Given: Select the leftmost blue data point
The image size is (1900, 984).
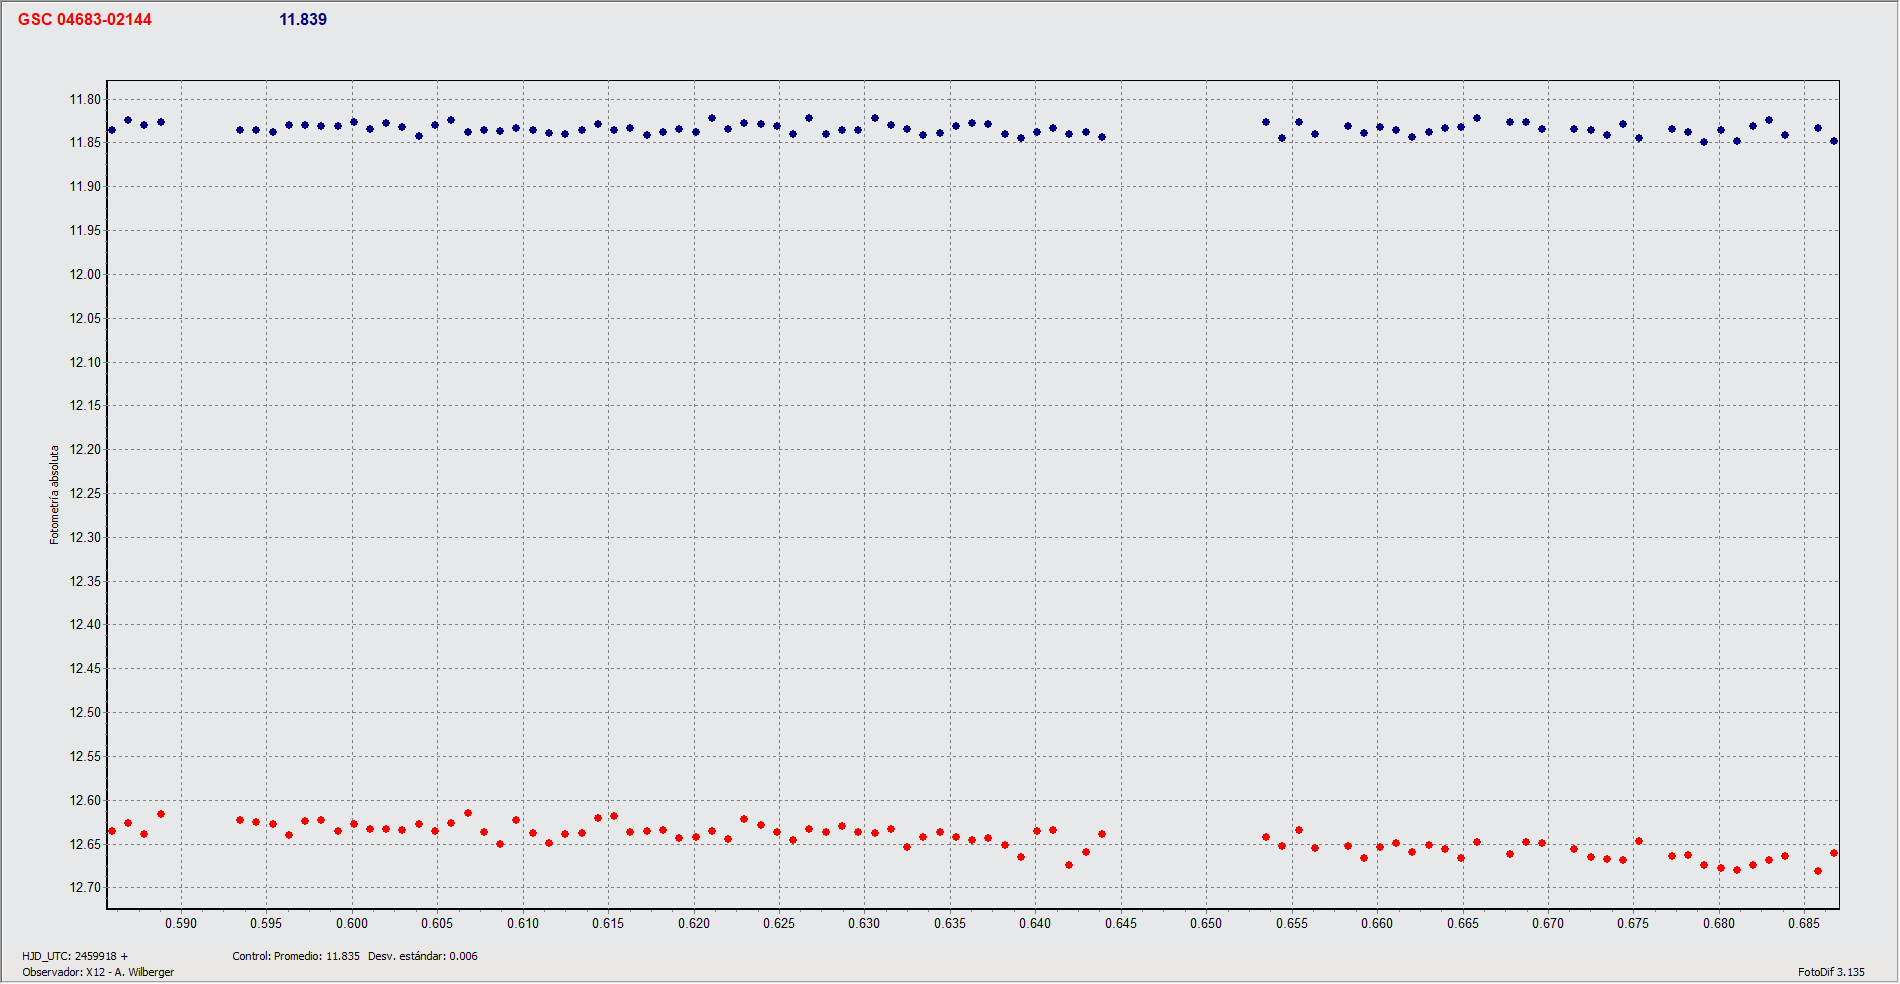Looking at the screenshot, I should pyautogui.click(x=112, y=130).
